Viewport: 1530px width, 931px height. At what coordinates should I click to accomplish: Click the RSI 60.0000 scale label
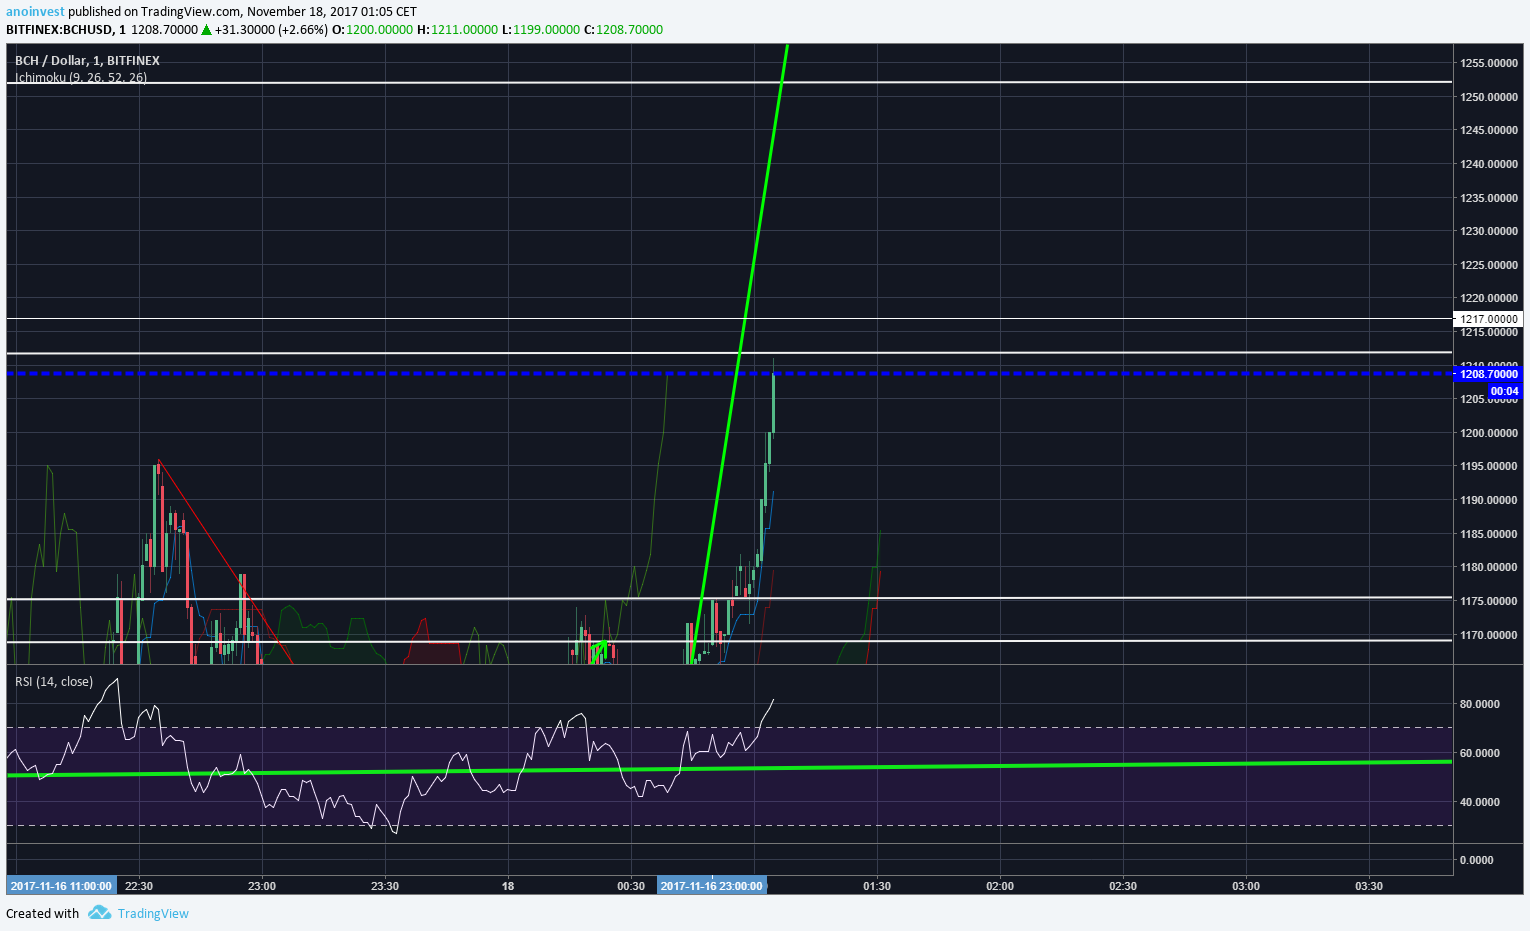coord(1479,753)
